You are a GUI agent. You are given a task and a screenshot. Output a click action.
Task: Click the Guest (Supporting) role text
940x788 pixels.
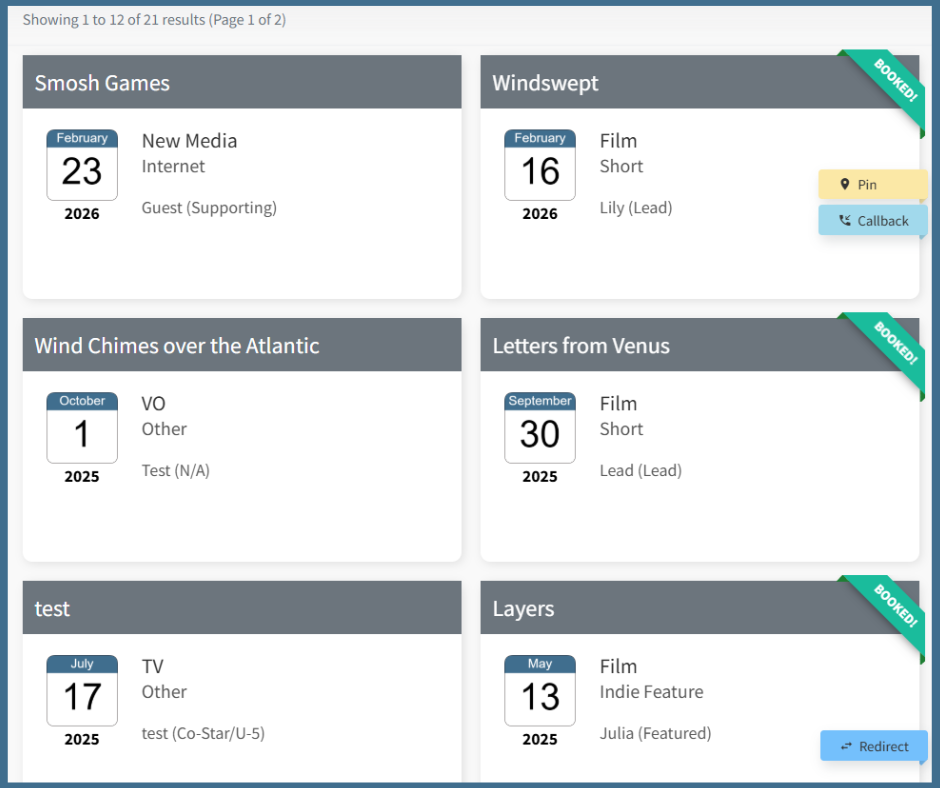point(209,208)
